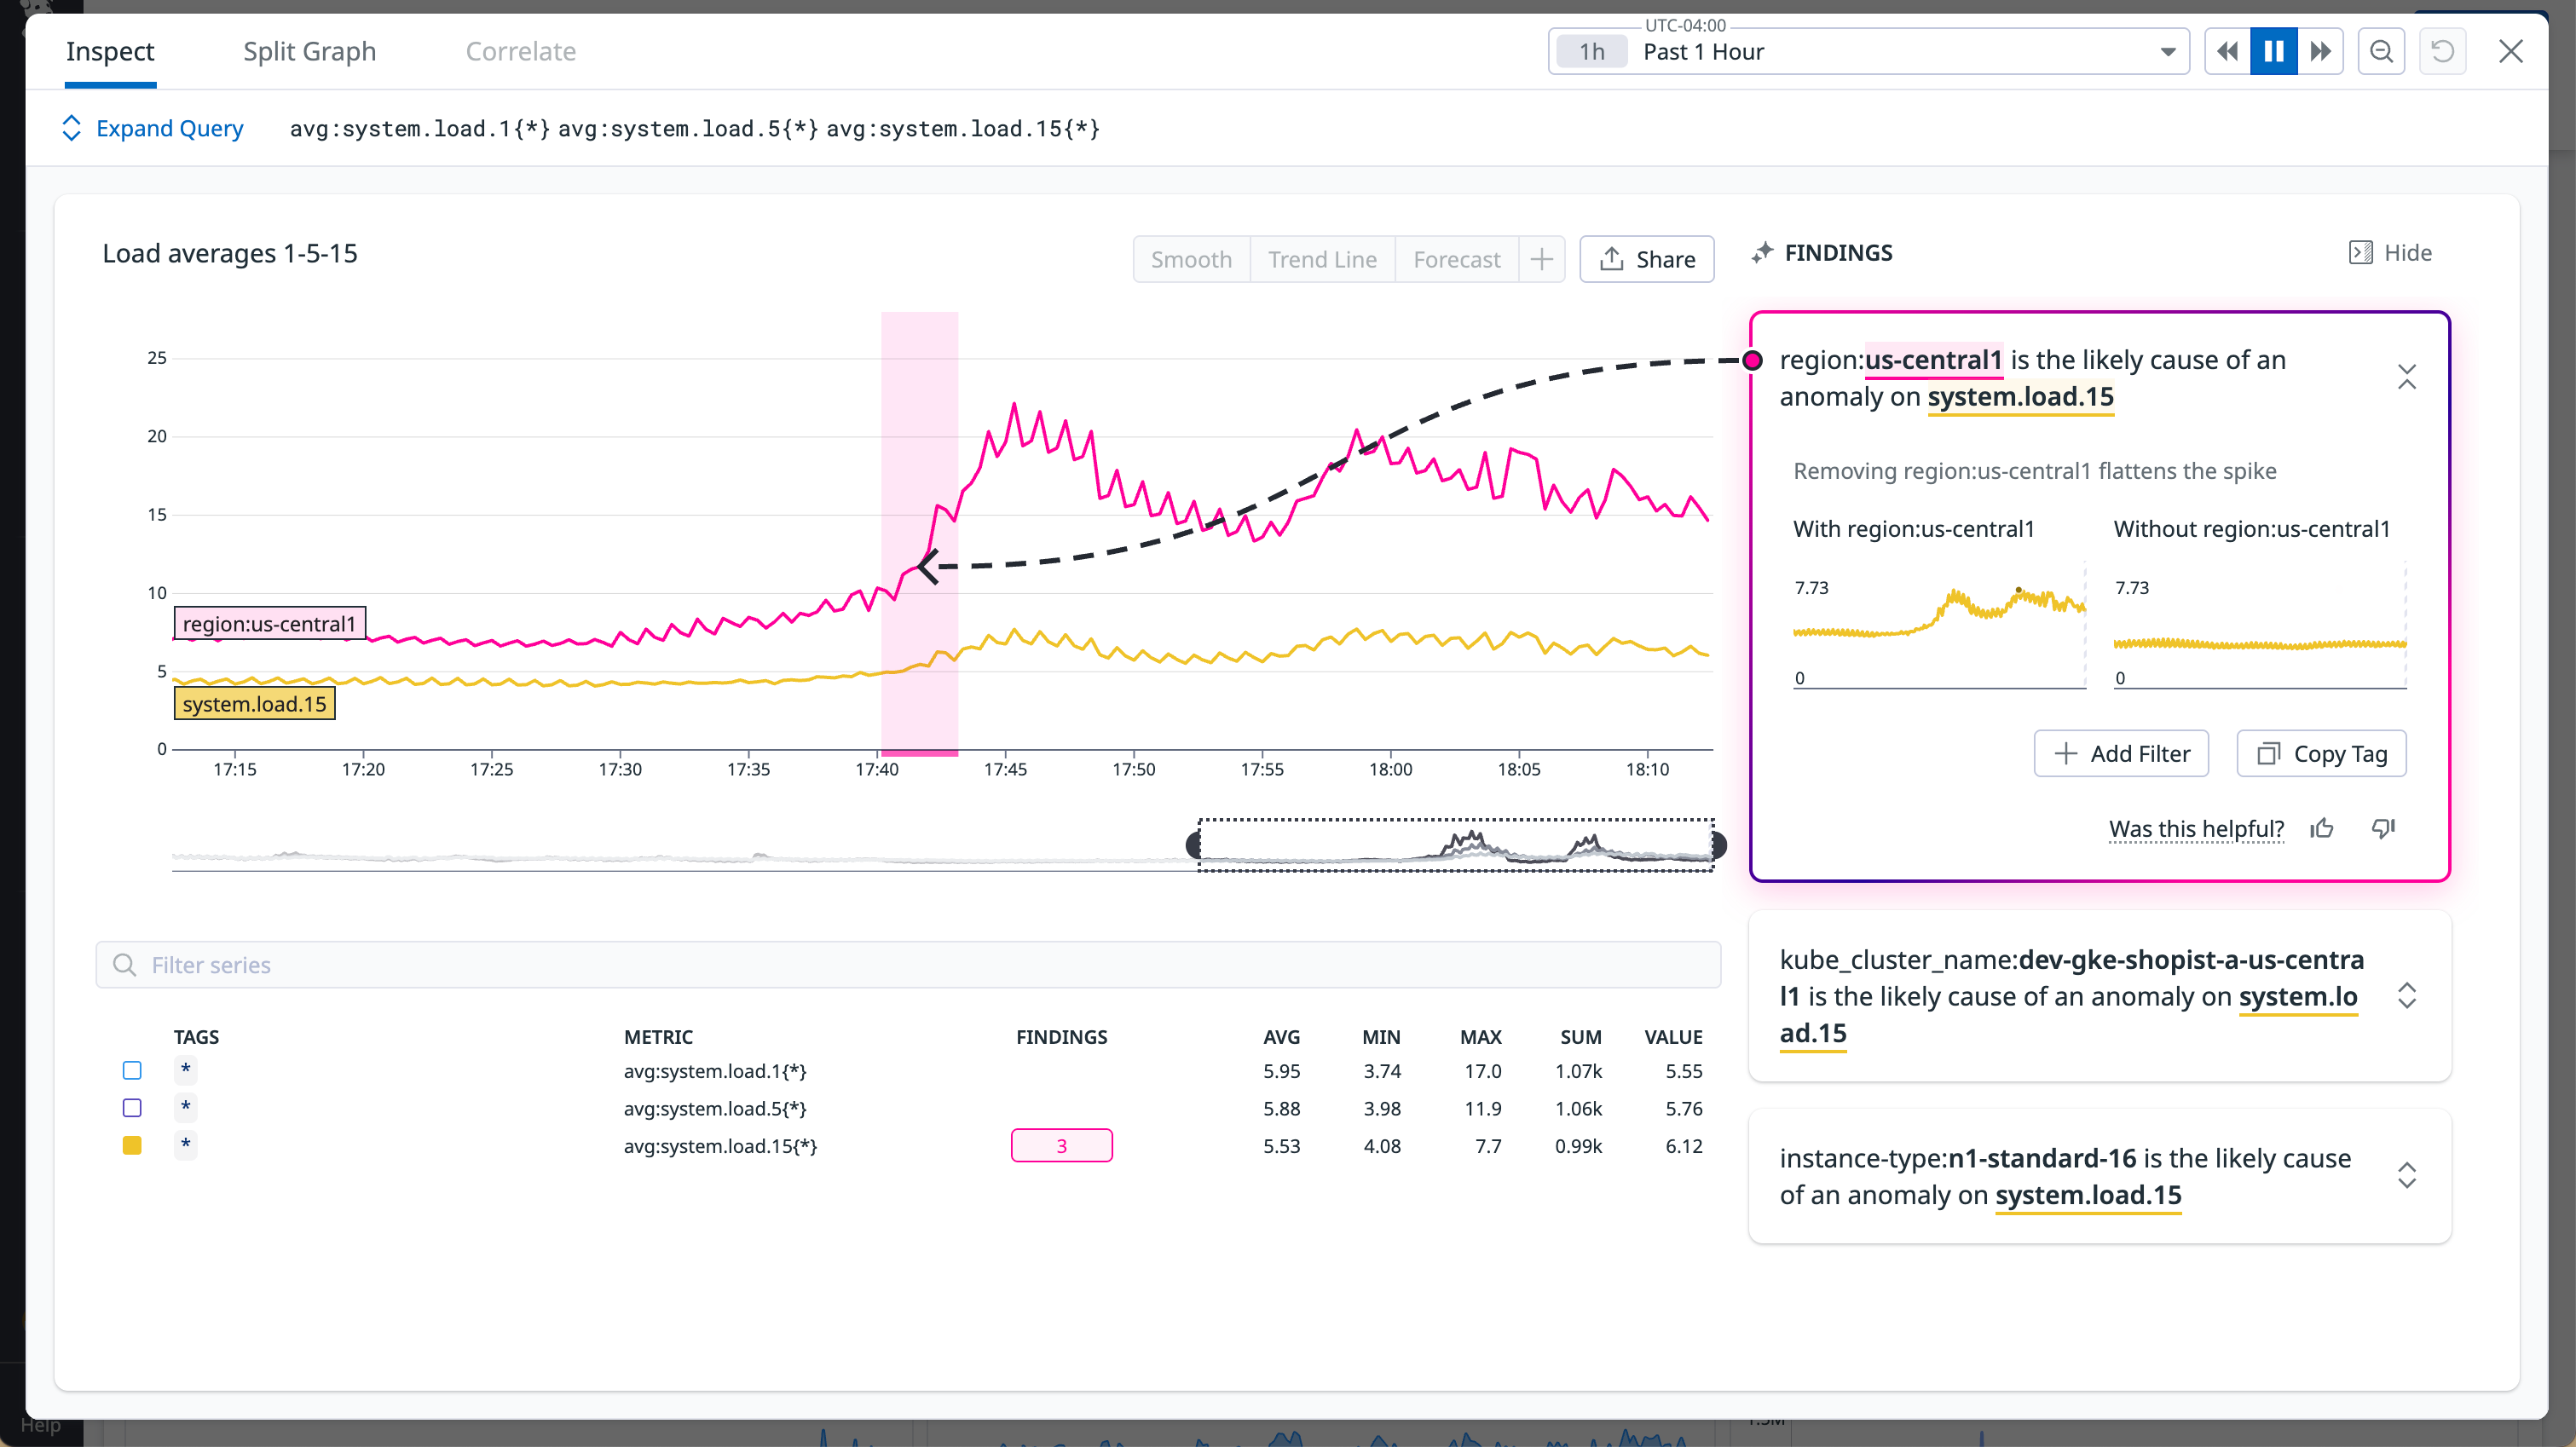
Task: Give thumbs up on the finding
Action: click(x=2322, y=828)
